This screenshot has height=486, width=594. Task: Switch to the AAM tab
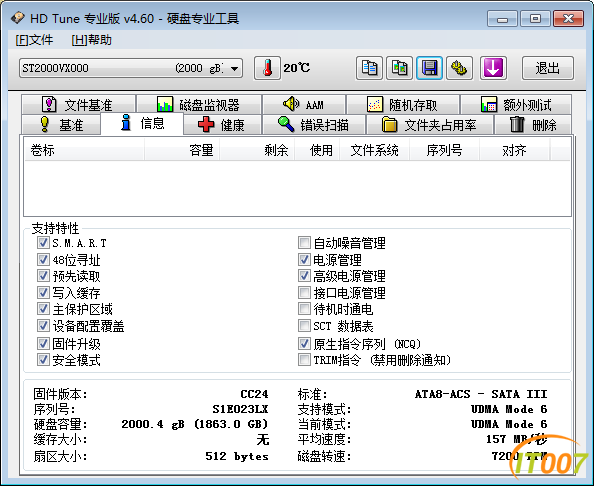304,104
